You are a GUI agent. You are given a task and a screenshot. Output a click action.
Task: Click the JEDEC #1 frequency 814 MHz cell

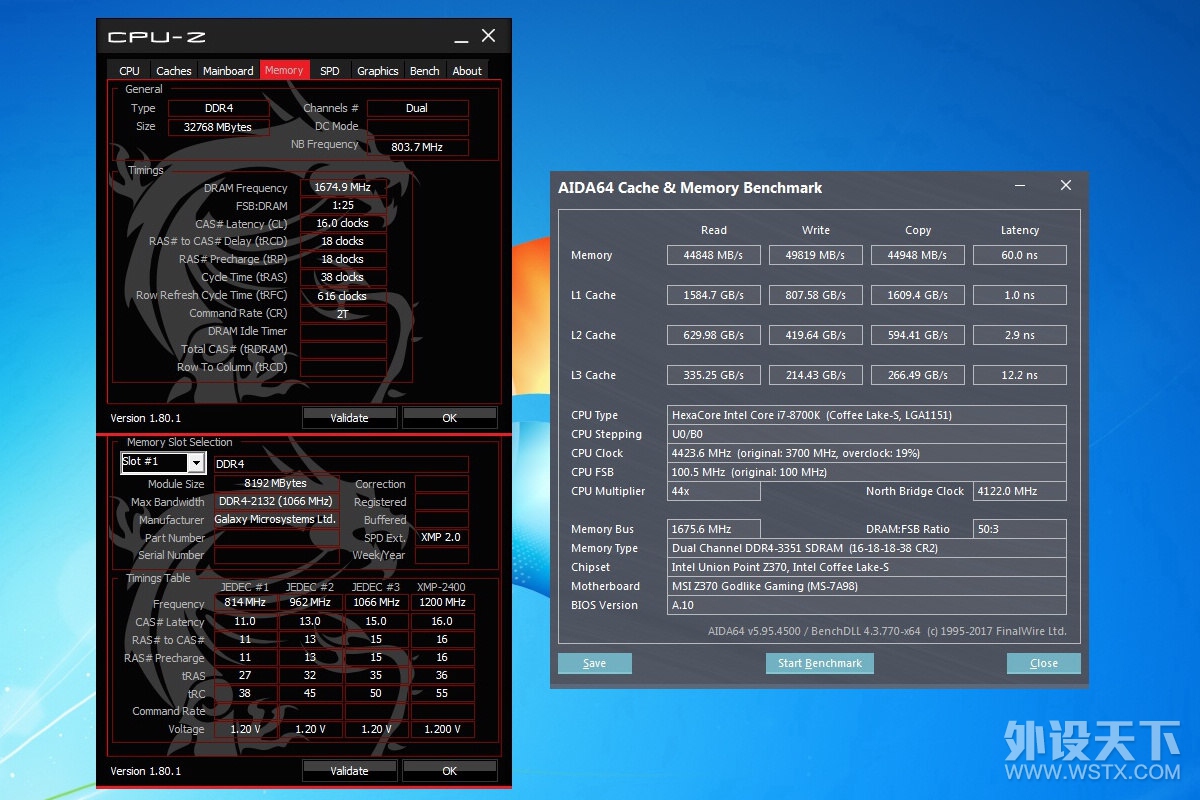245,603
